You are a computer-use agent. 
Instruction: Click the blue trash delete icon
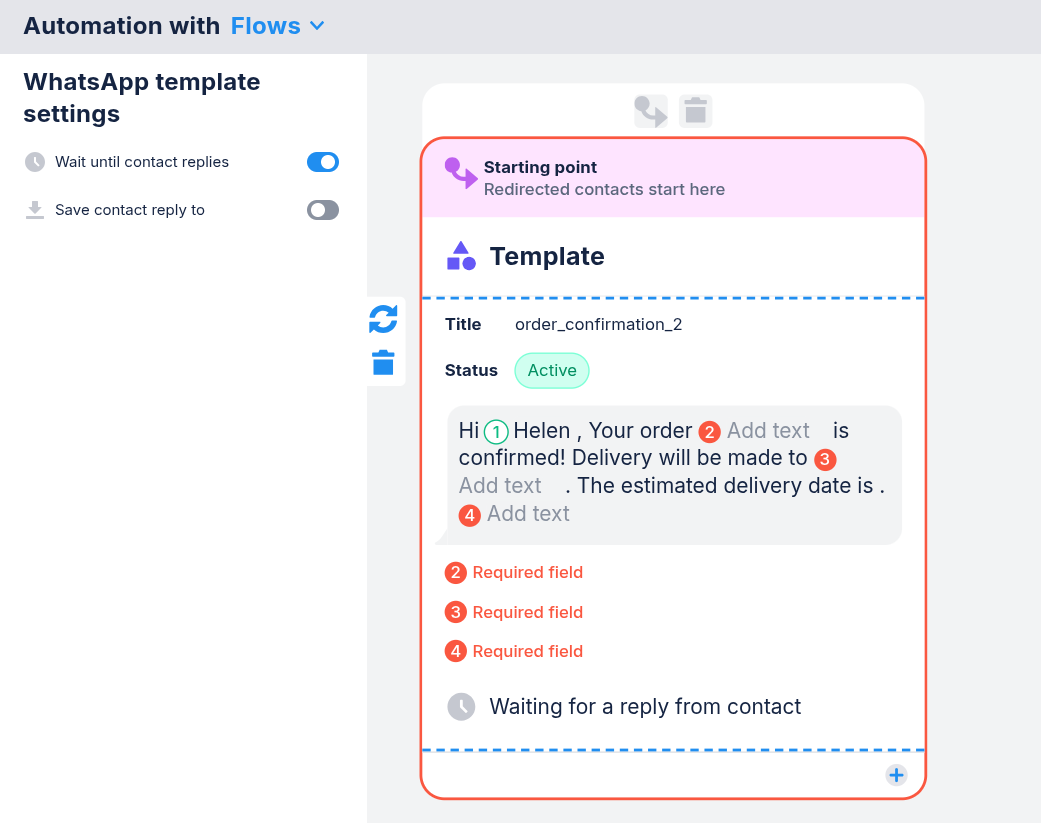(x=383, y=363)
